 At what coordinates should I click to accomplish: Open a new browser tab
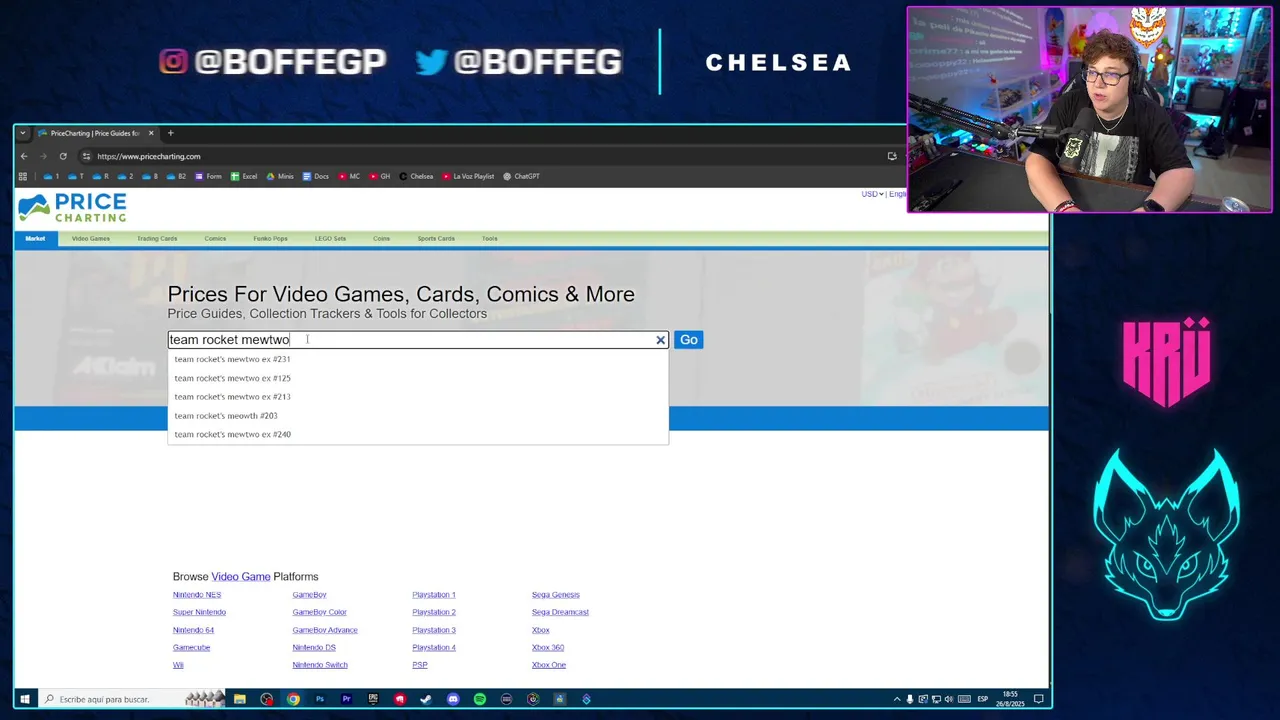170,133
